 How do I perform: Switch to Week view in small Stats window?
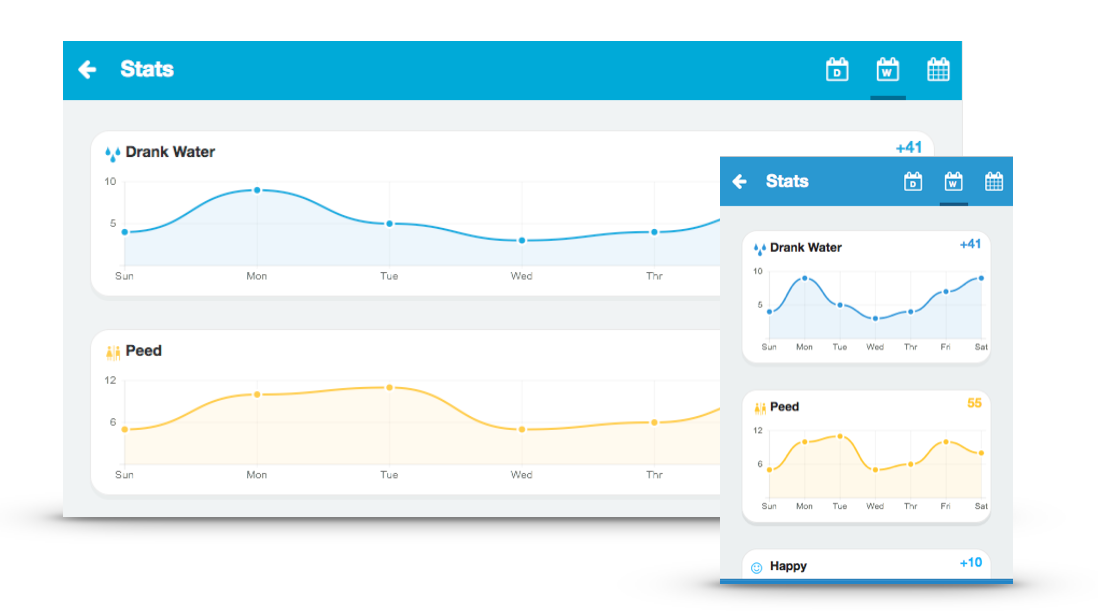click(953, 182)
